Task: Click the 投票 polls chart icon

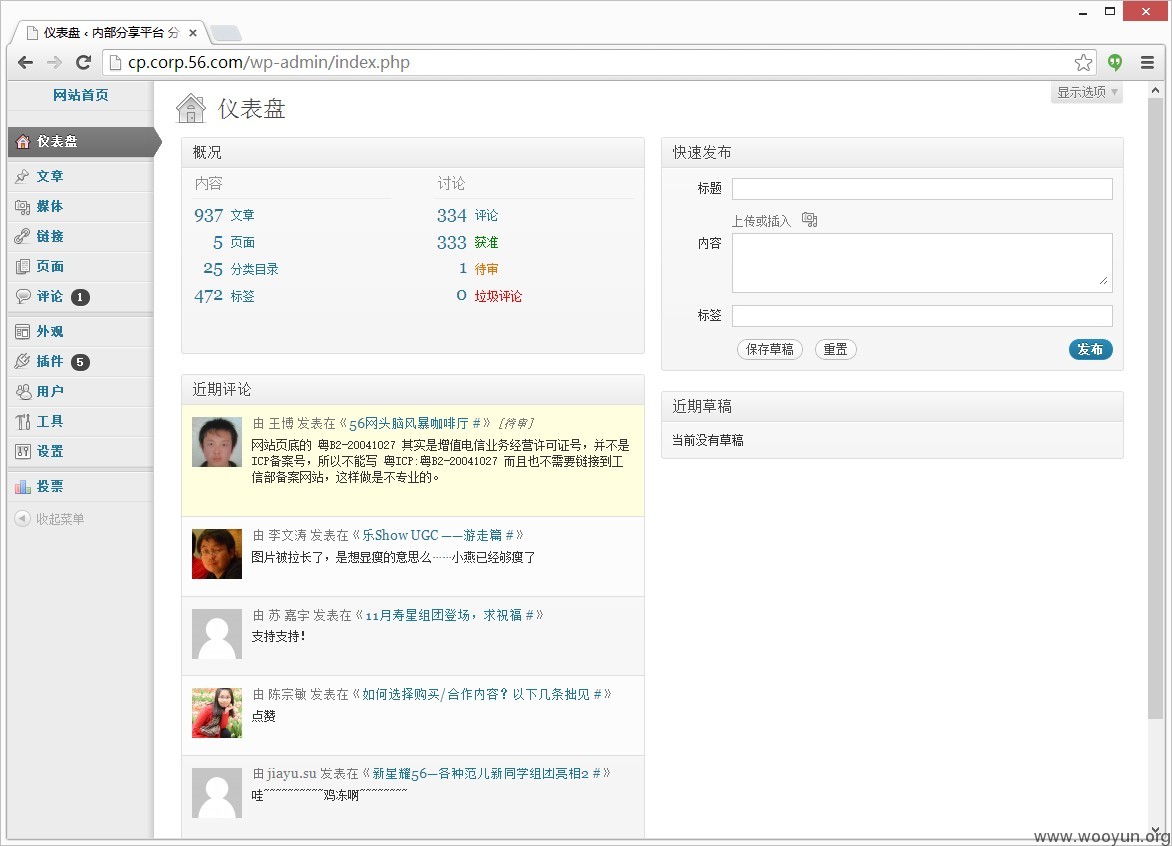Action: 22,487
